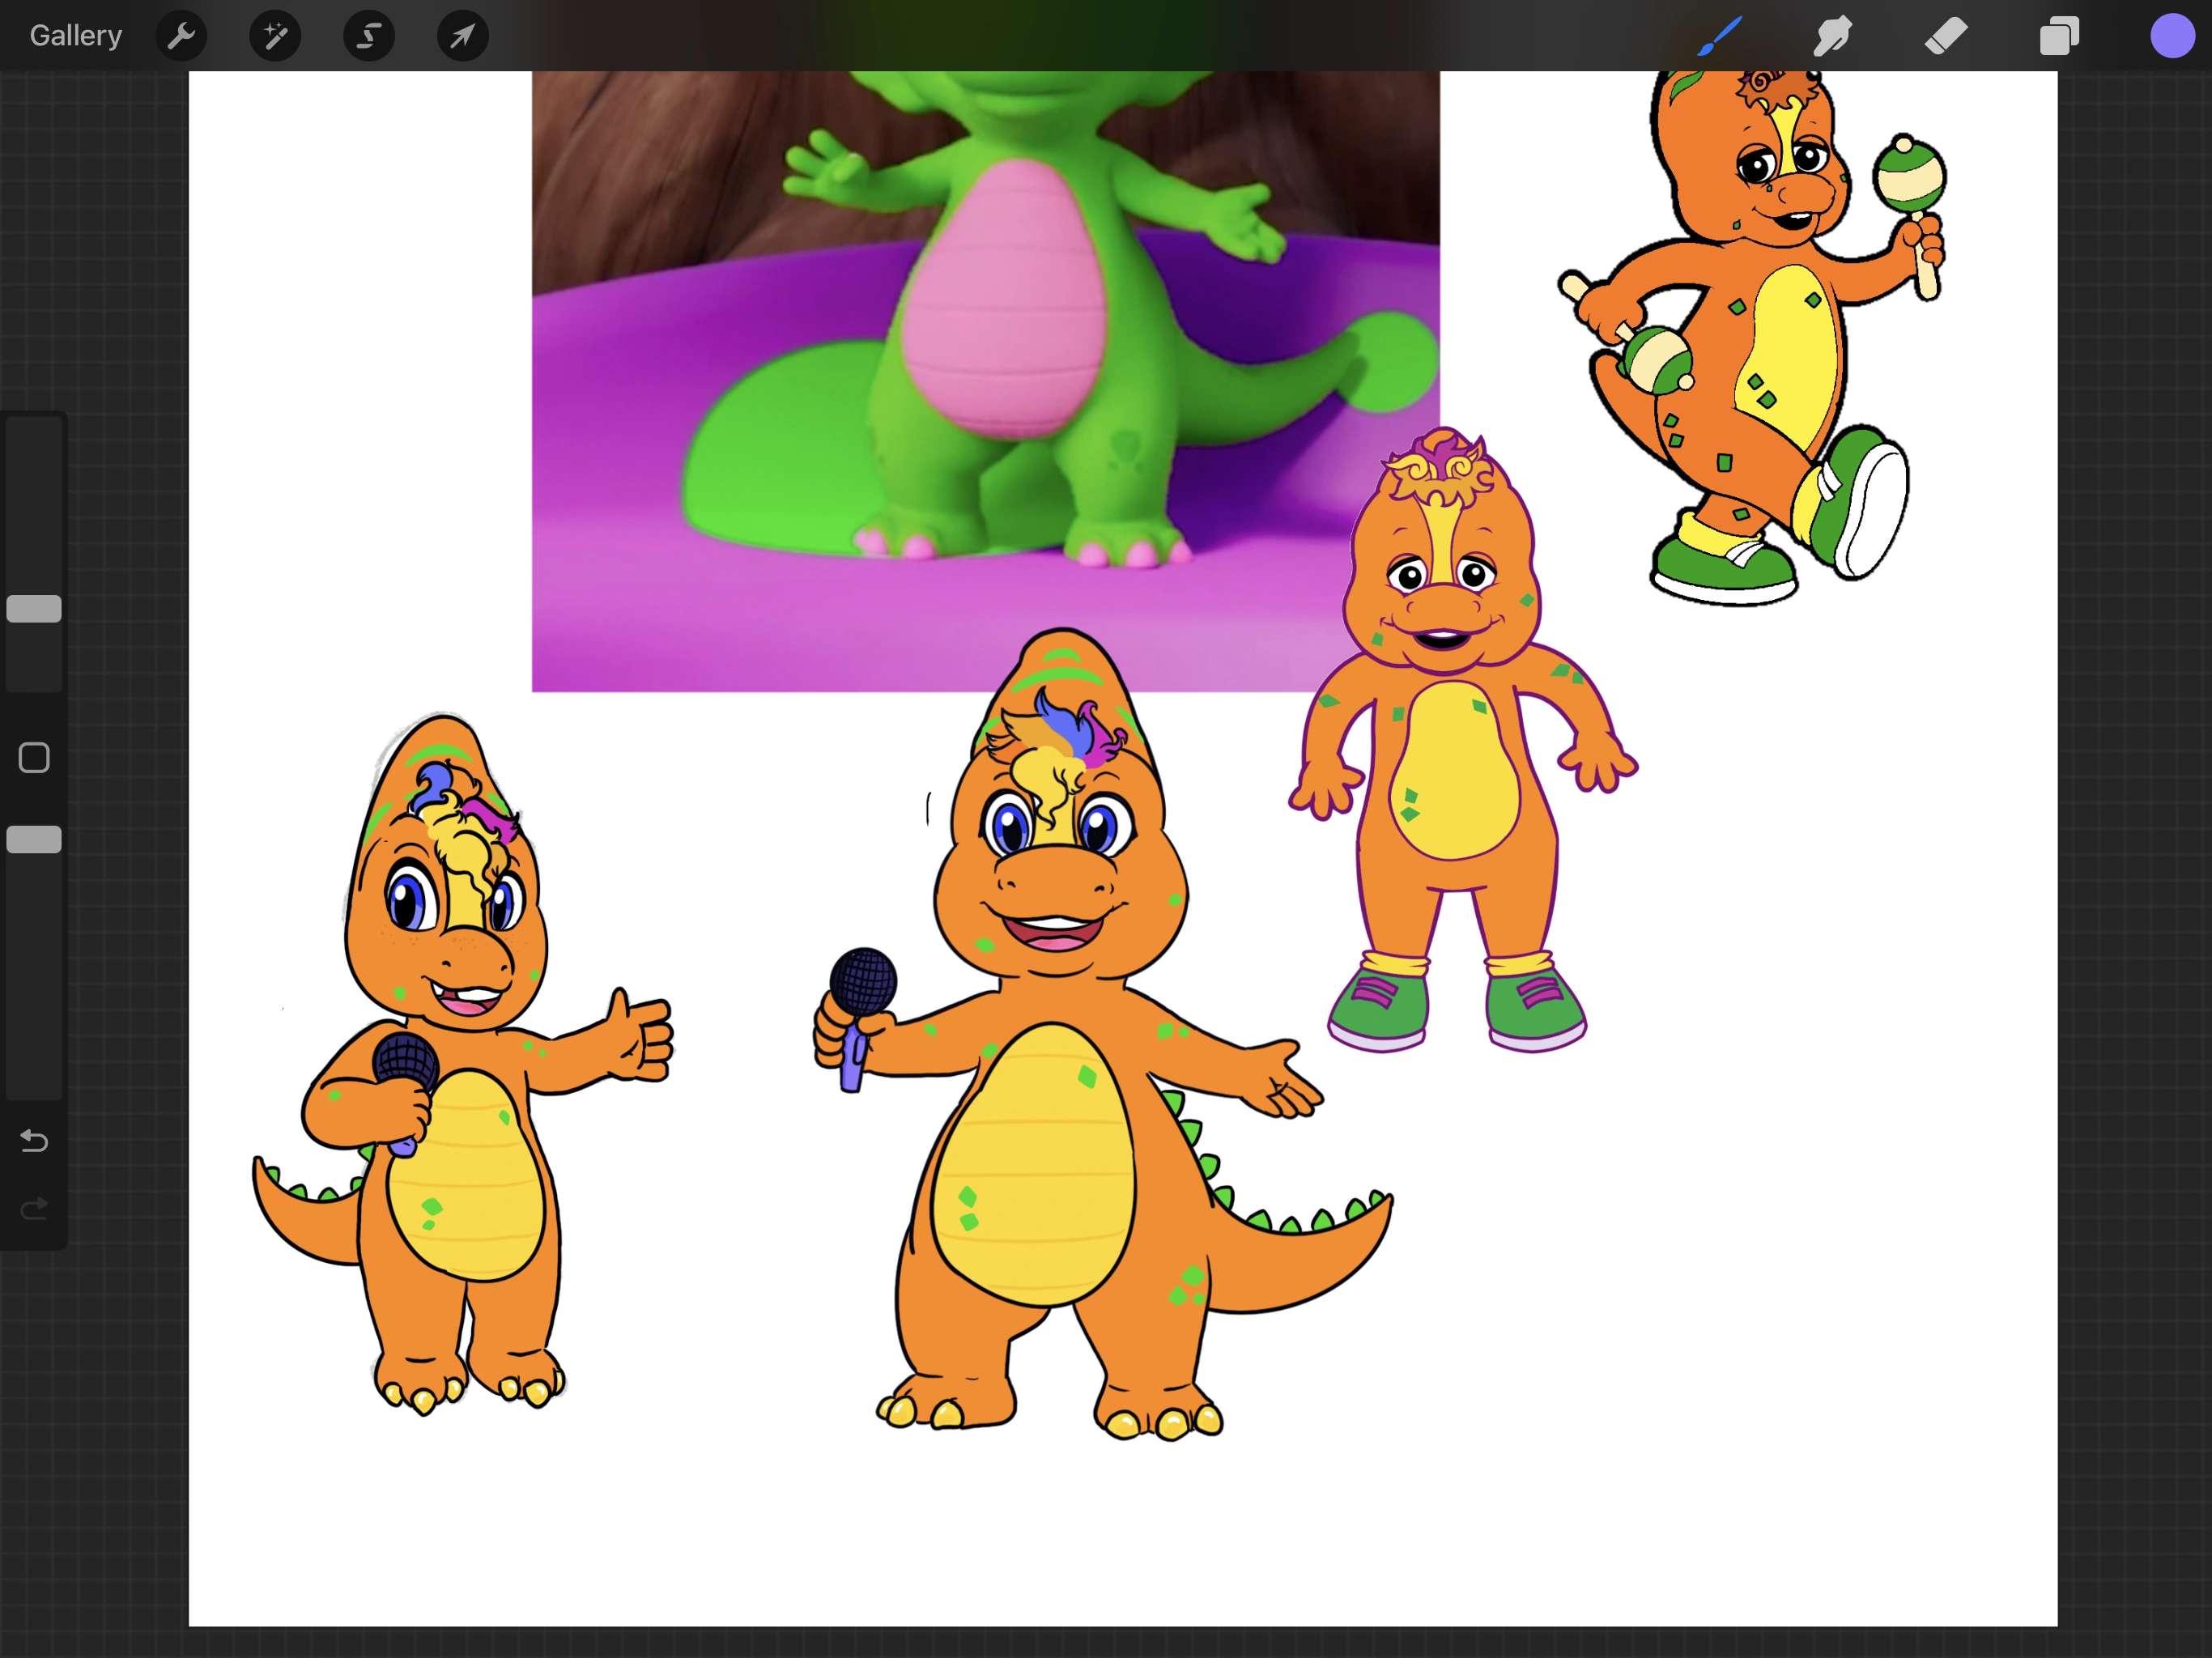Open the Layers panel
Screen dimensions: 2212x1658
point(2059,37)
